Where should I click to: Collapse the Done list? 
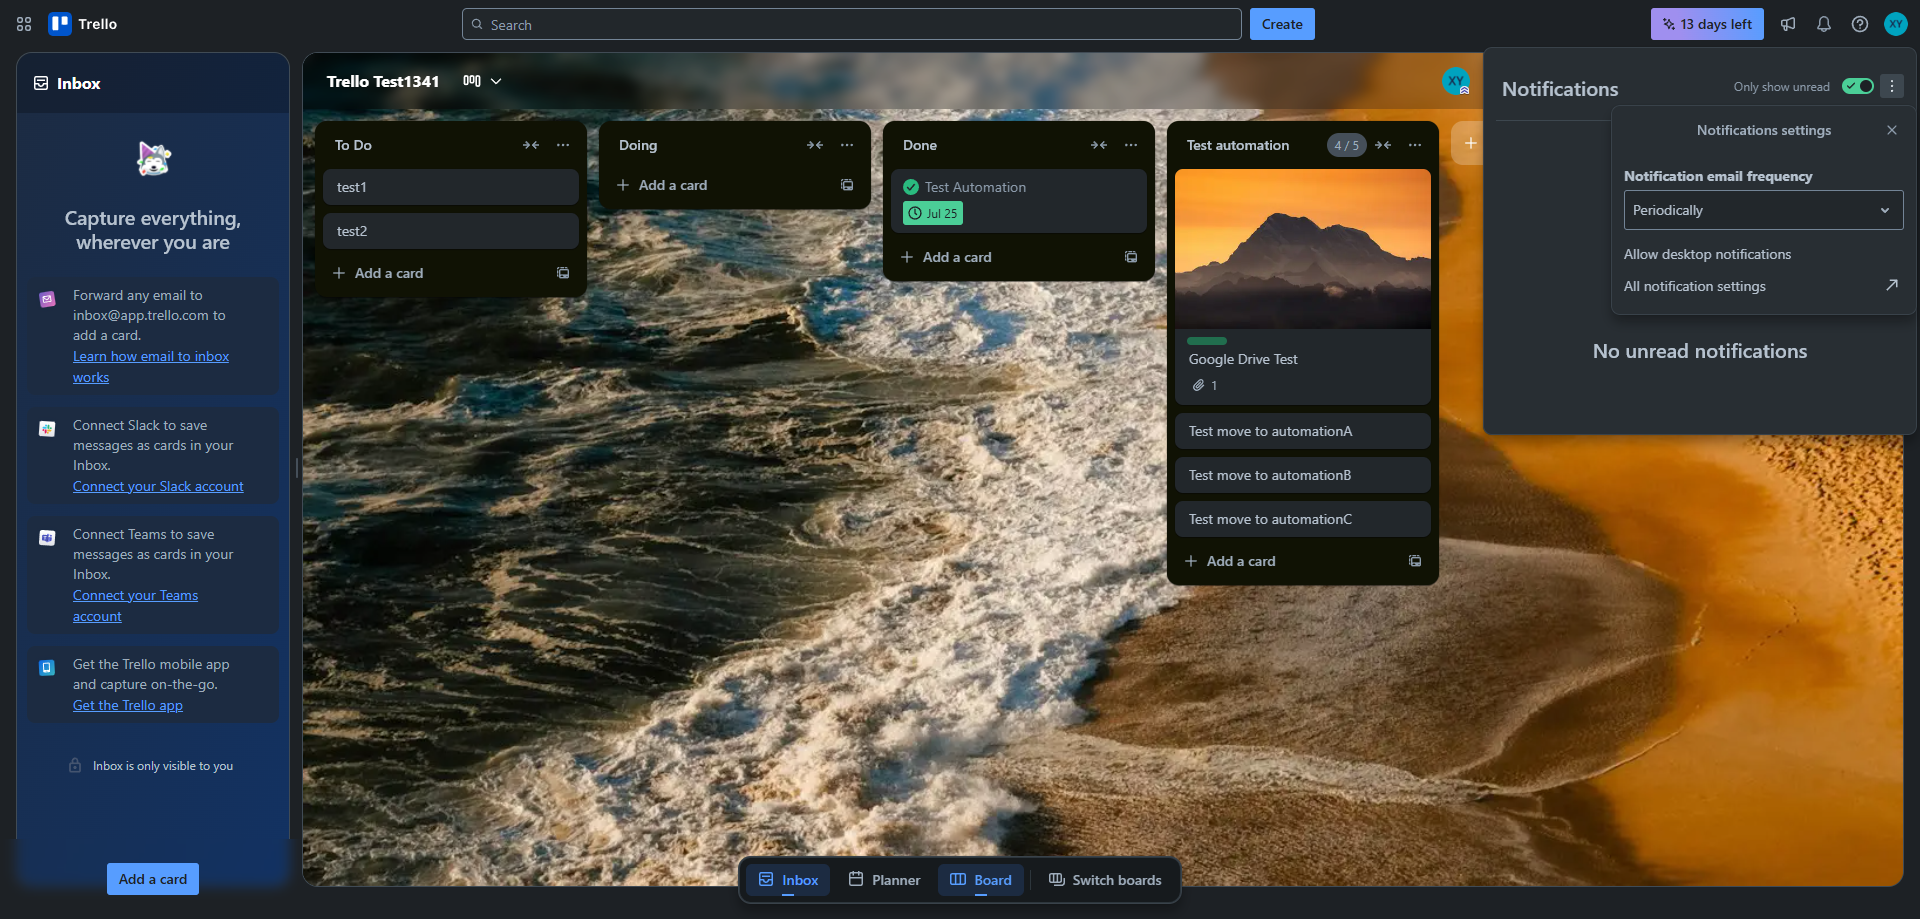click(1099, 145)
